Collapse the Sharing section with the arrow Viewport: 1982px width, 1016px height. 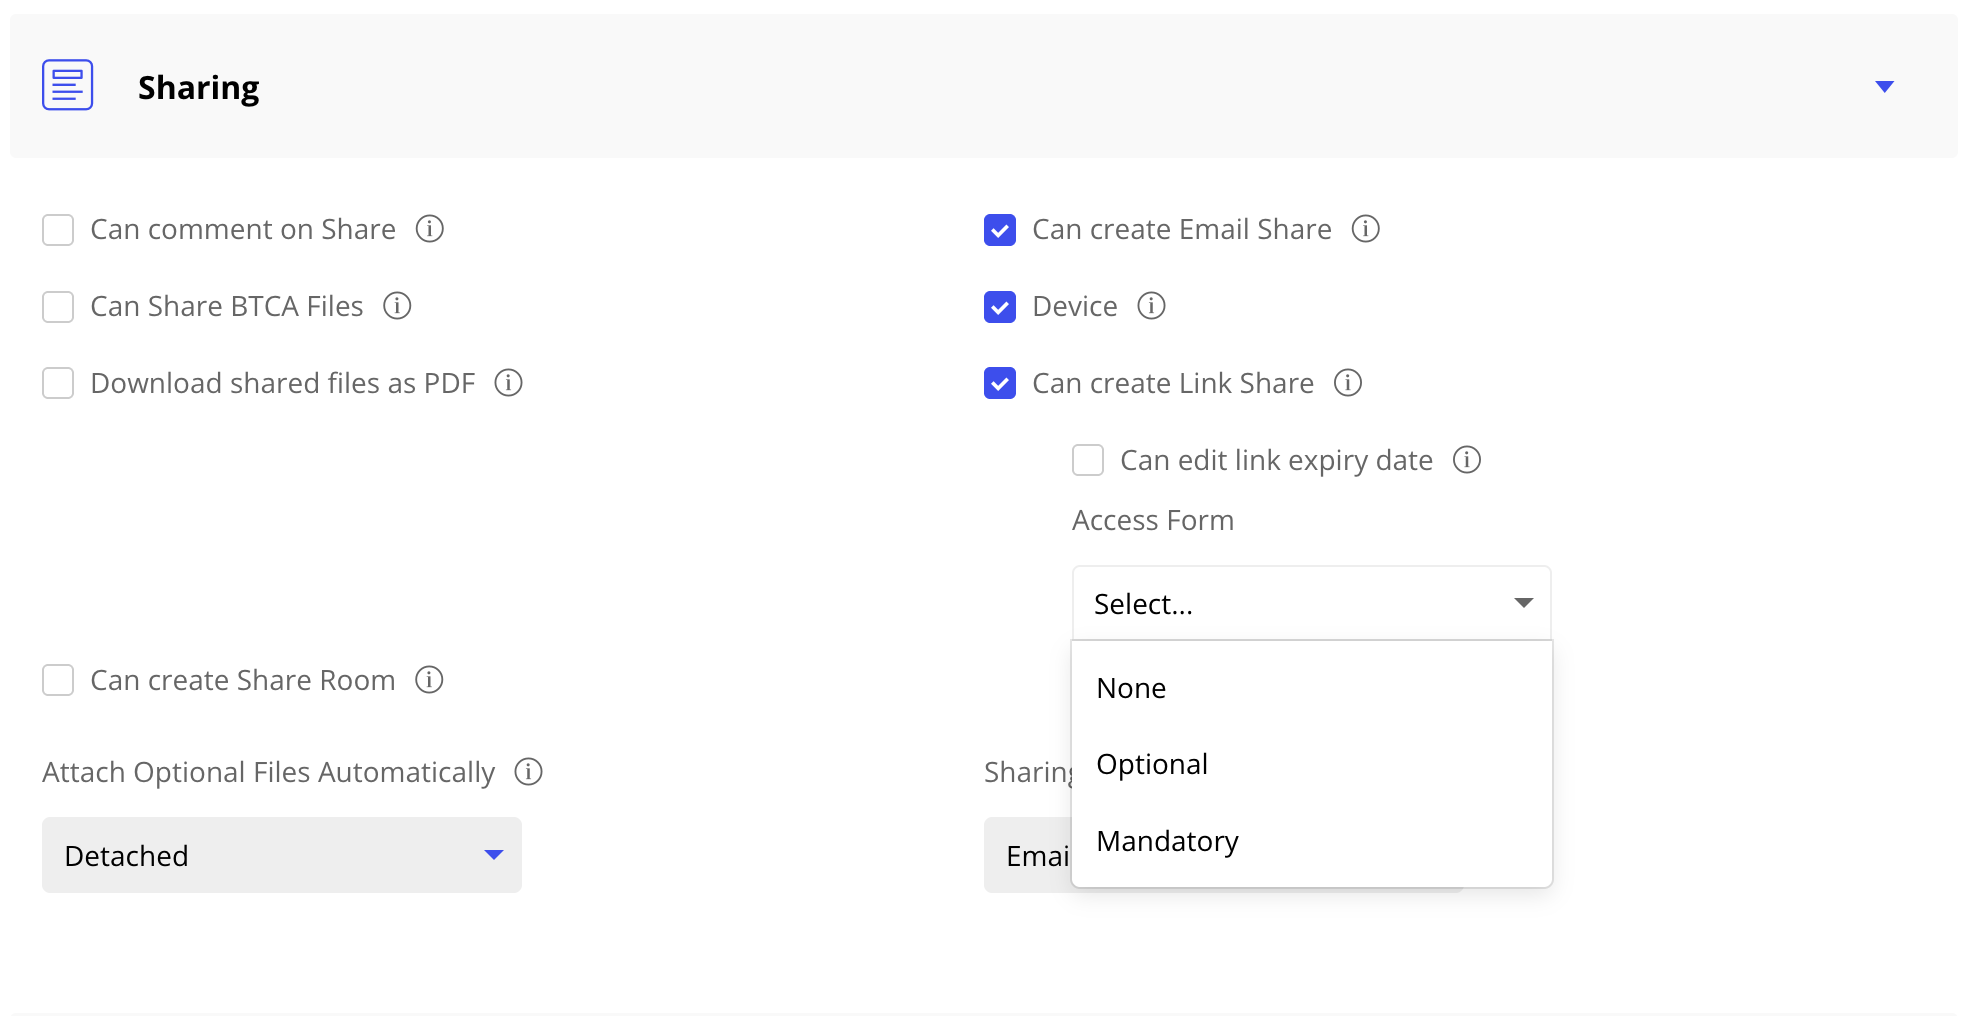coord(1884,87)
